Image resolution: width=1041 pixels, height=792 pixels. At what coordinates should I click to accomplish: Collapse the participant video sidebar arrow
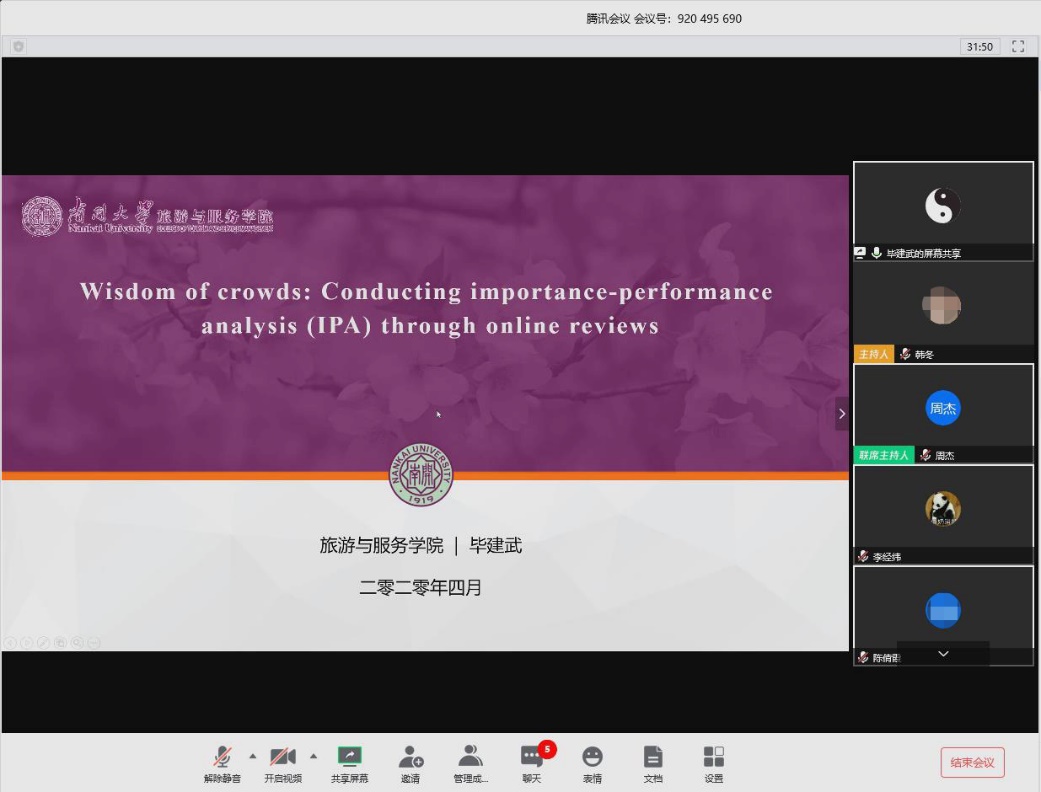pos(841,413)
